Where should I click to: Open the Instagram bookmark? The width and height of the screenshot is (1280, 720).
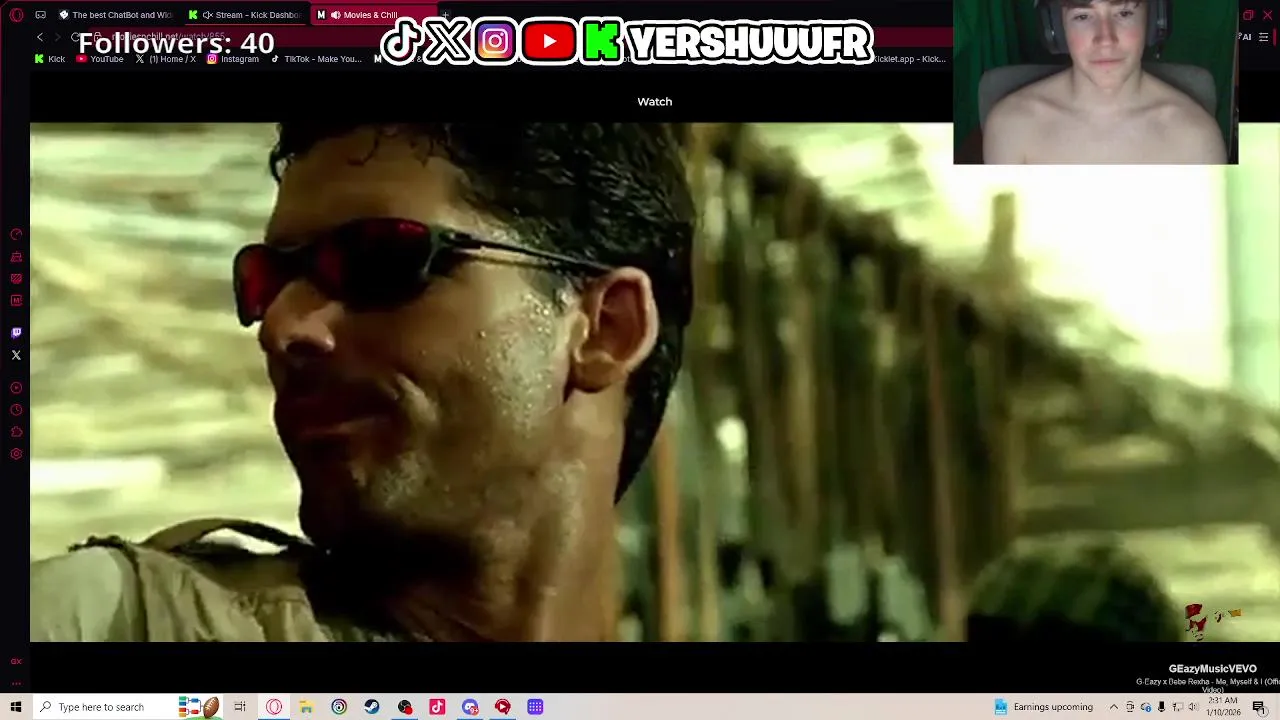pyautogui.click(x=232, y=59)
